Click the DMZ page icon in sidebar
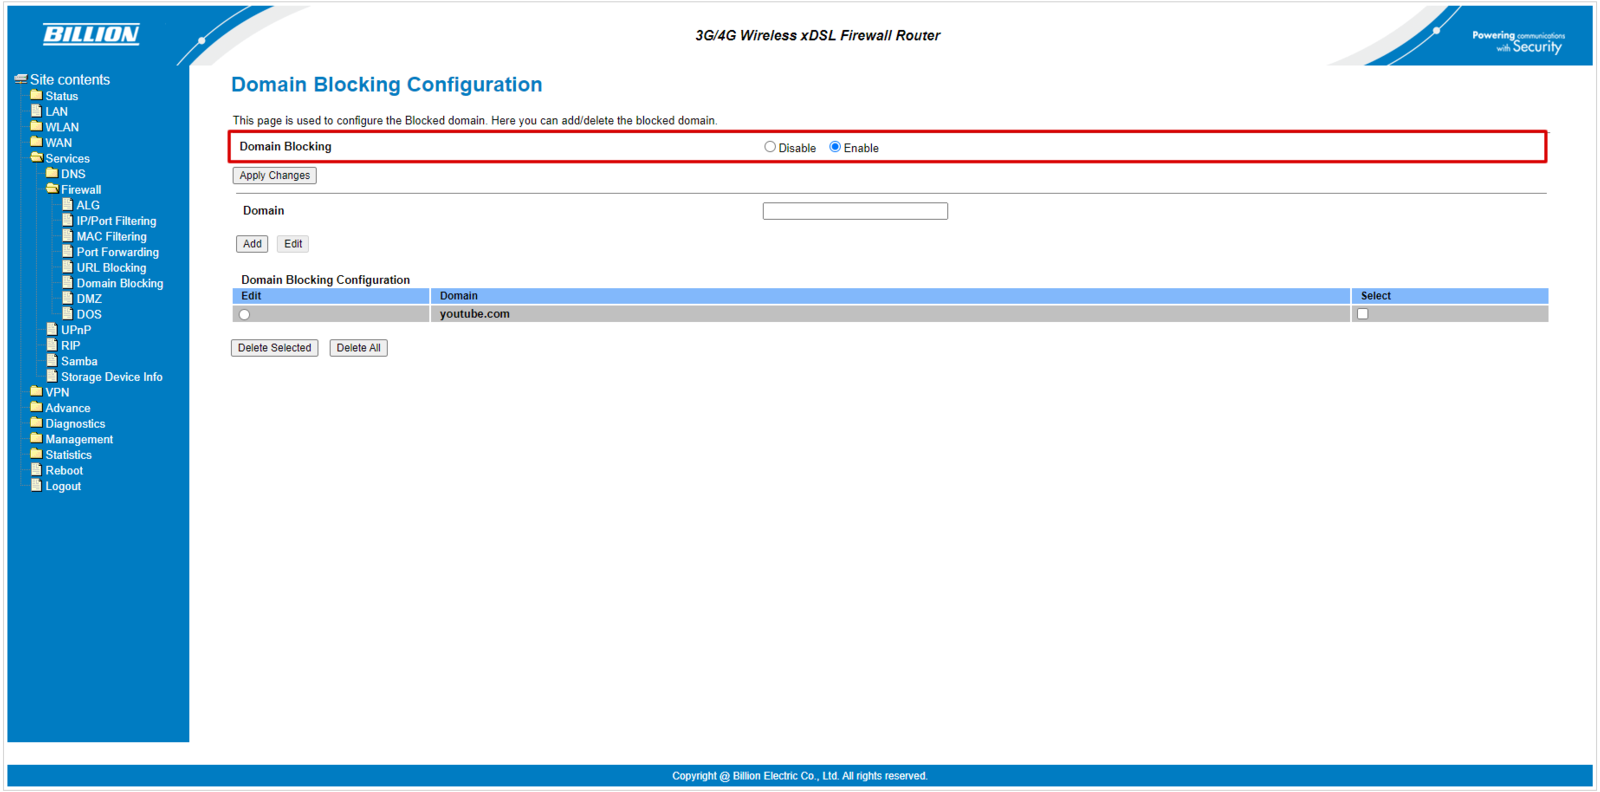Viewport: 1600px width, 792px height. (x=68, y=298)
